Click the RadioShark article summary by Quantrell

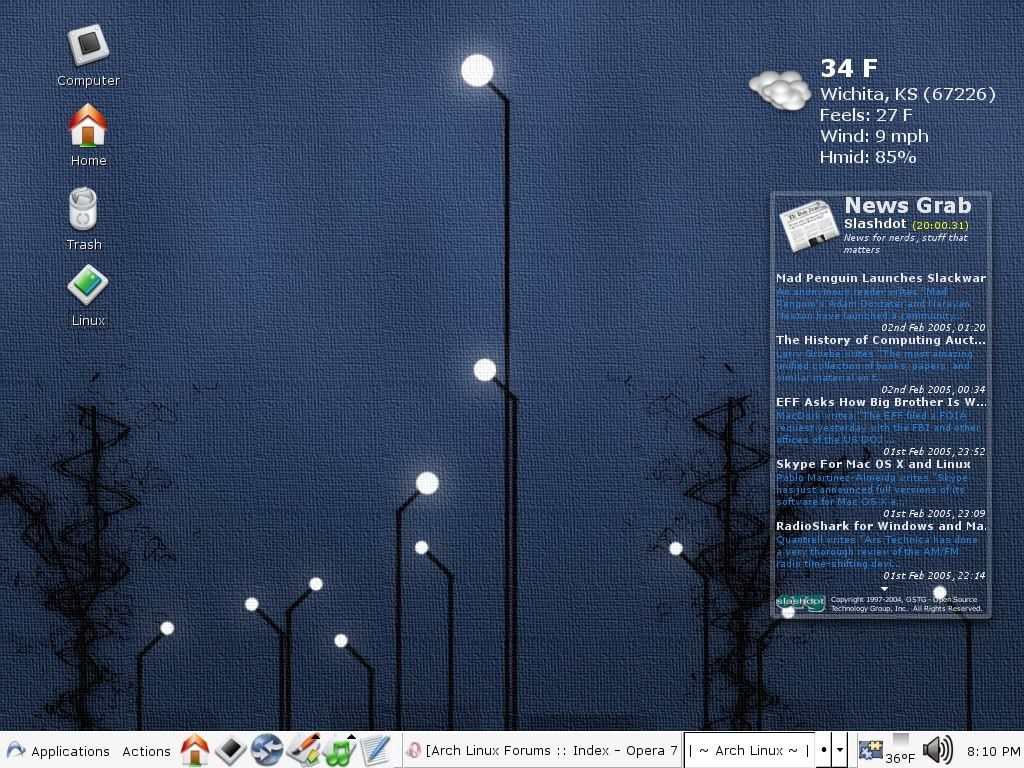click(x=876, y=552)
